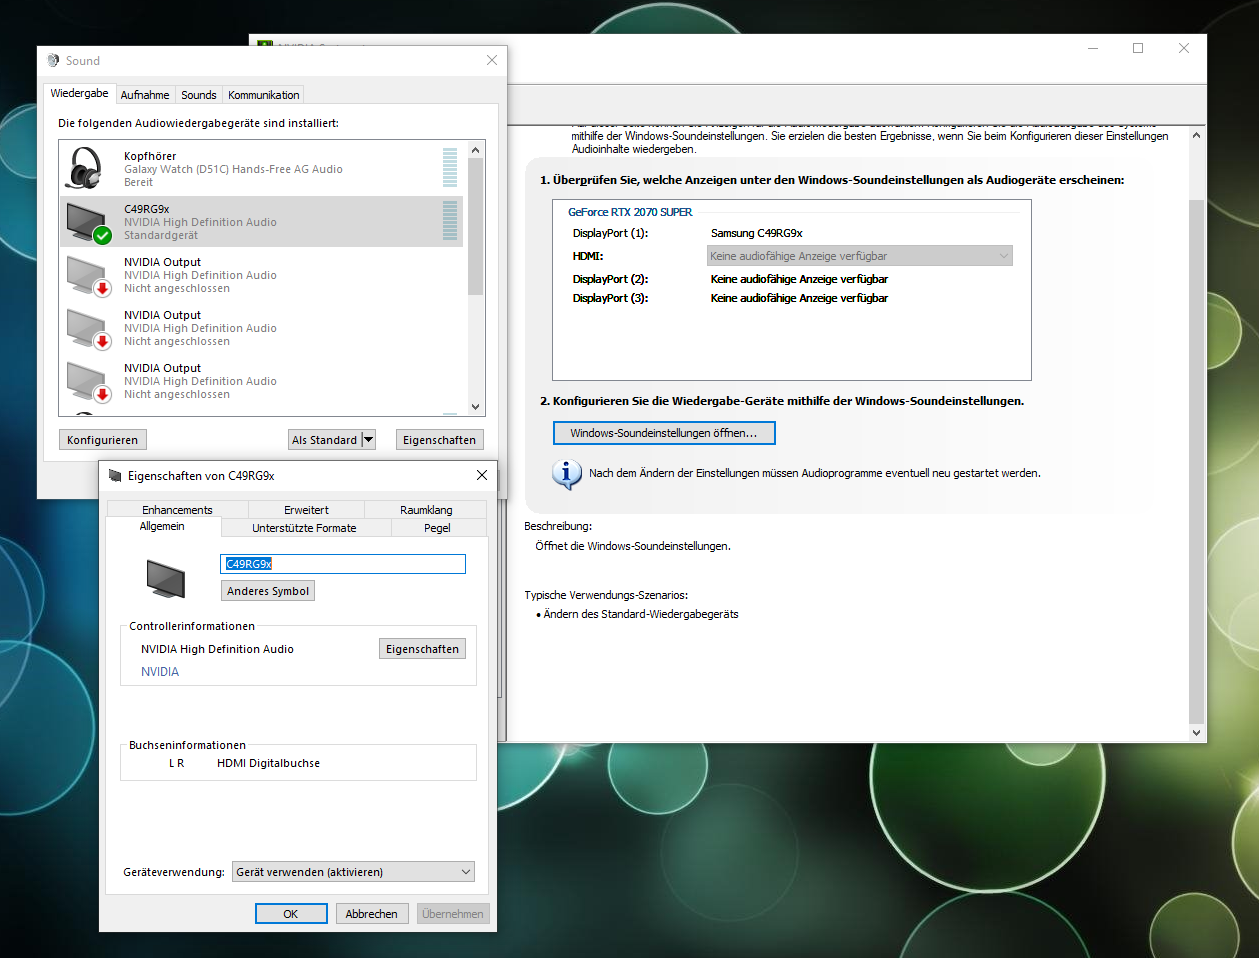
Task: Maximize the NVIDIA control panel window
Action: point(1138,48)
